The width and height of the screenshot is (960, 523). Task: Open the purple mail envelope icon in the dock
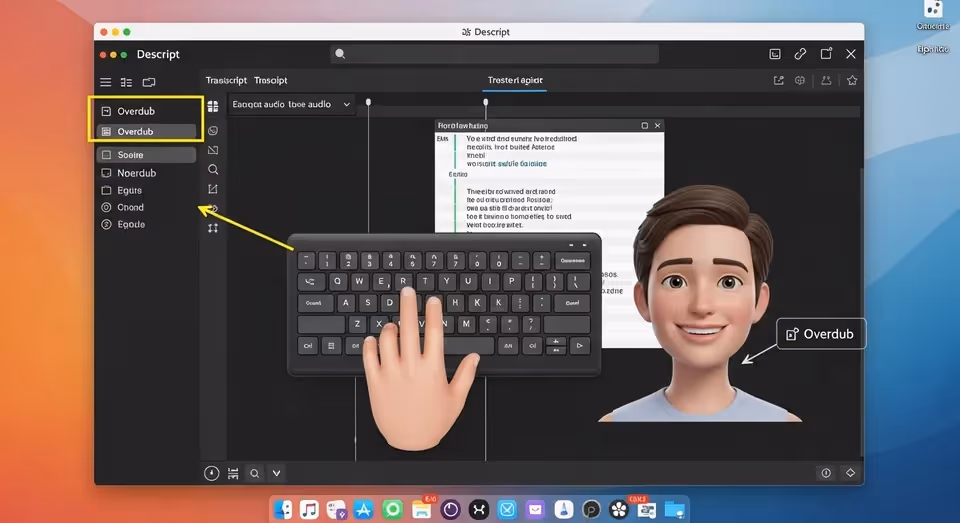[535, 510]
